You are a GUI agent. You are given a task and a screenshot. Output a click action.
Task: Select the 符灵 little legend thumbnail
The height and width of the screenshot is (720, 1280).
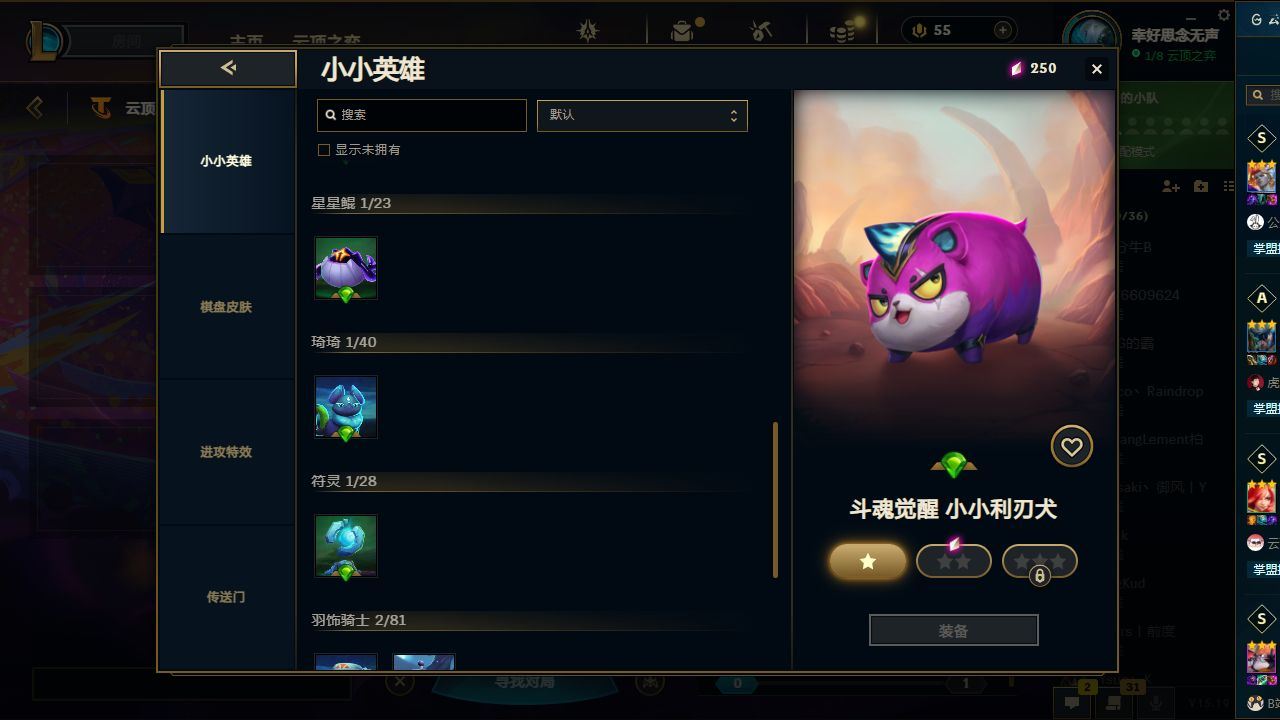click(346, 546)
